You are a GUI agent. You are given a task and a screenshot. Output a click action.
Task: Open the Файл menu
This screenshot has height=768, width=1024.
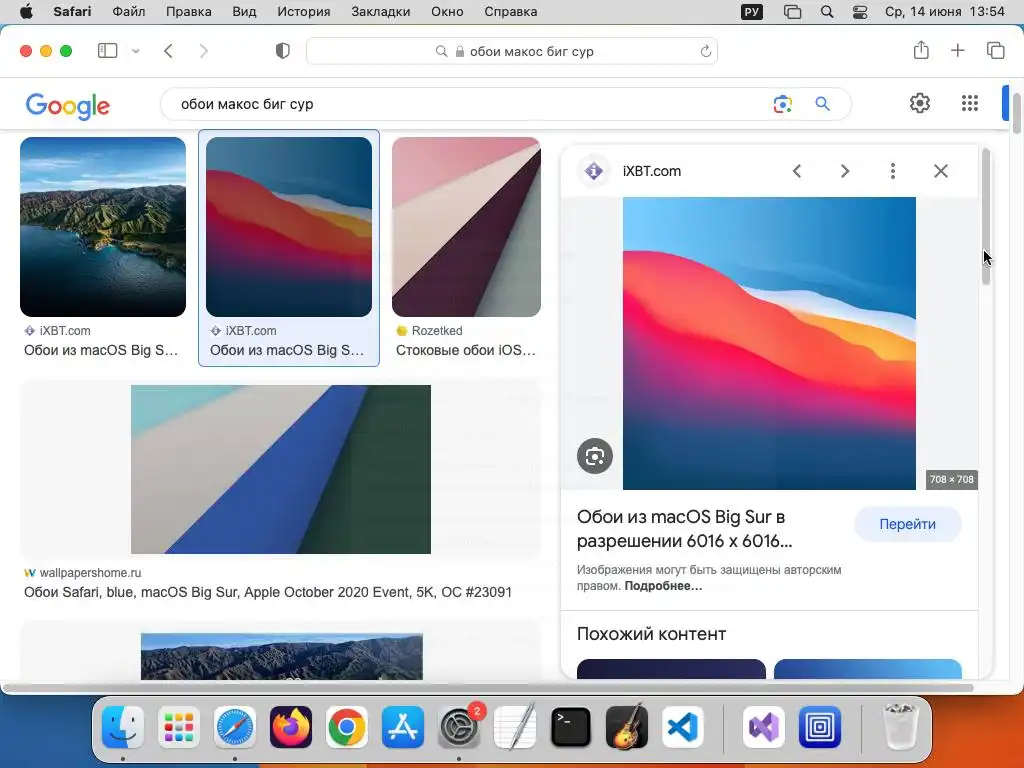click(x=129, y=12)
